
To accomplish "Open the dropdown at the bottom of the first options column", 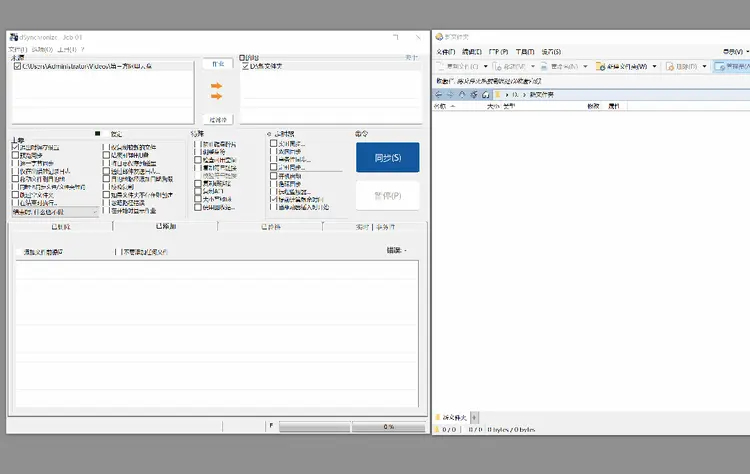I will tap(96, 212).
